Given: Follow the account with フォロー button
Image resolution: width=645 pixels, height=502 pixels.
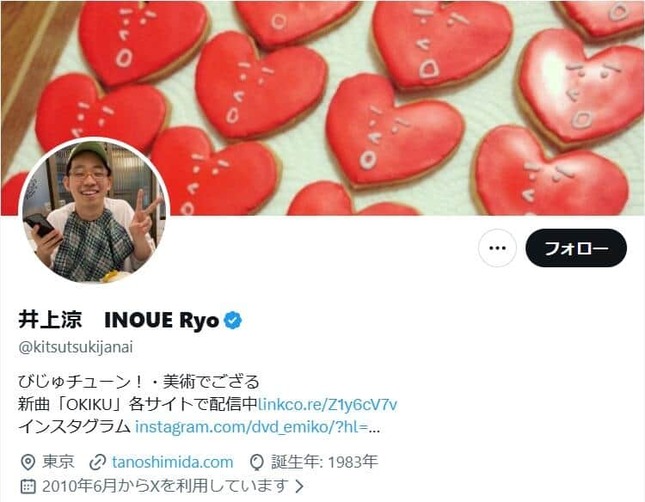Looking at the screenshot, I should click(x=576, y=248).
